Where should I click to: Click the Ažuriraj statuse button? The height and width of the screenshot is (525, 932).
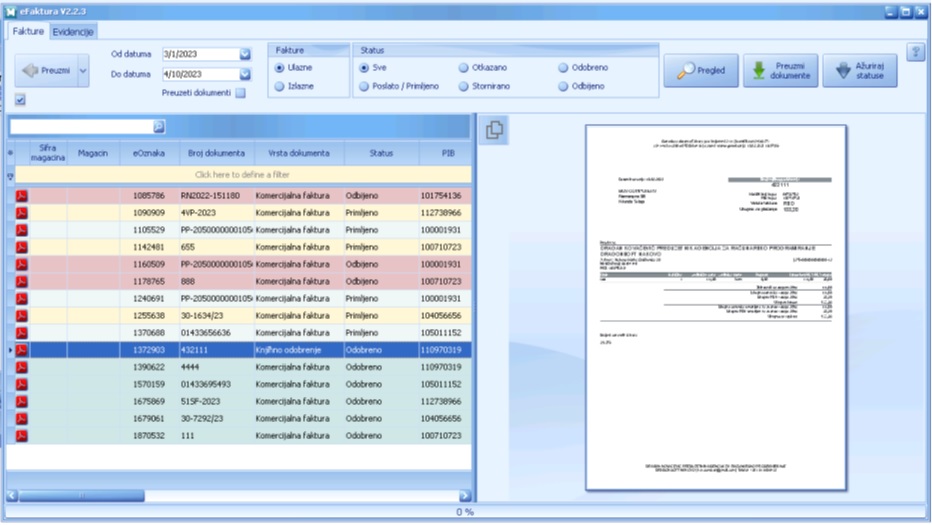click(x=860, y=71)
